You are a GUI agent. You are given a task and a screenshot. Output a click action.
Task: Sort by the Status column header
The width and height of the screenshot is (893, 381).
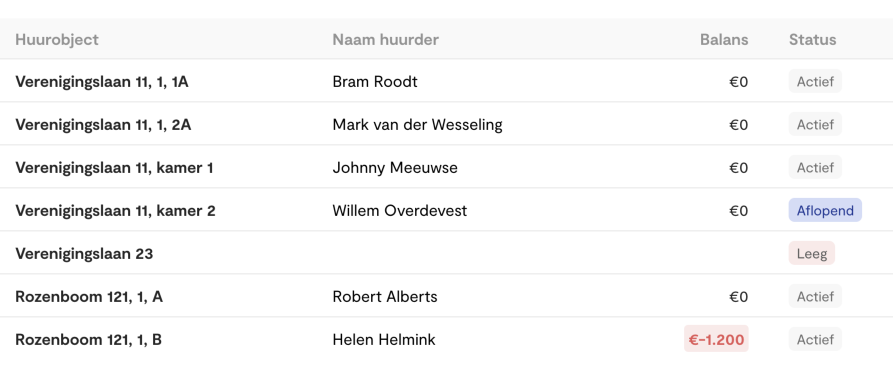click(812, 39)
